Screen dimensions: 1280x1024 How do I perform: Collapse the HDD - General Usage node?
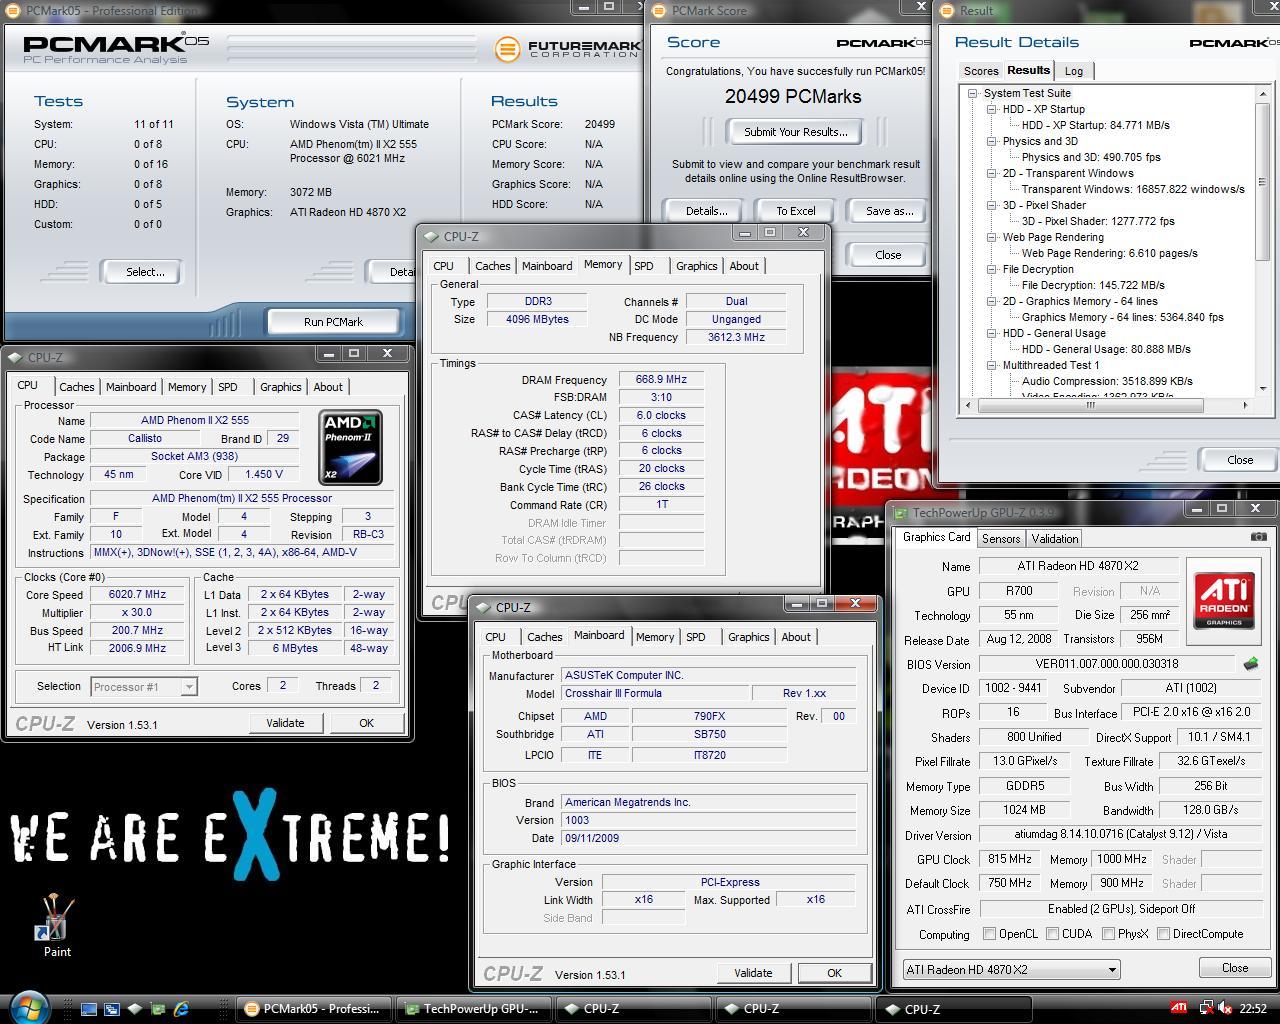tap(991, 333)
